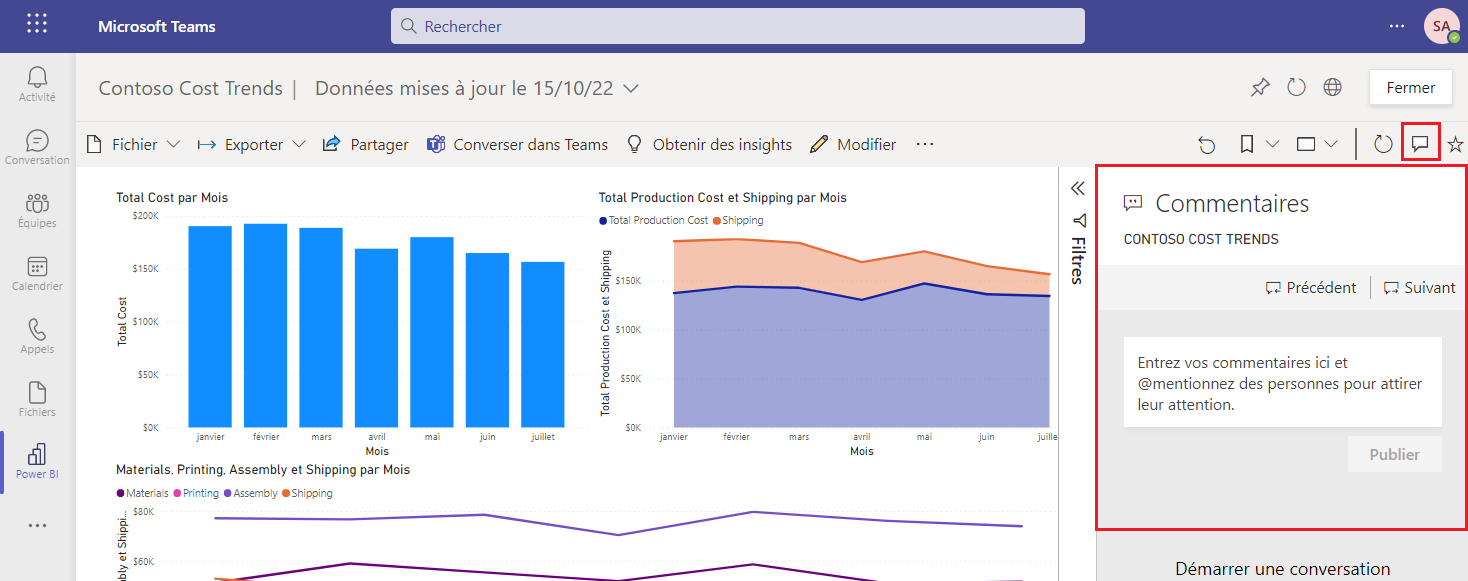Toggle Total Production Cost legend item
Image resolution: width=1468 pixels, height=581 pixels.
[x=653, y=220]
